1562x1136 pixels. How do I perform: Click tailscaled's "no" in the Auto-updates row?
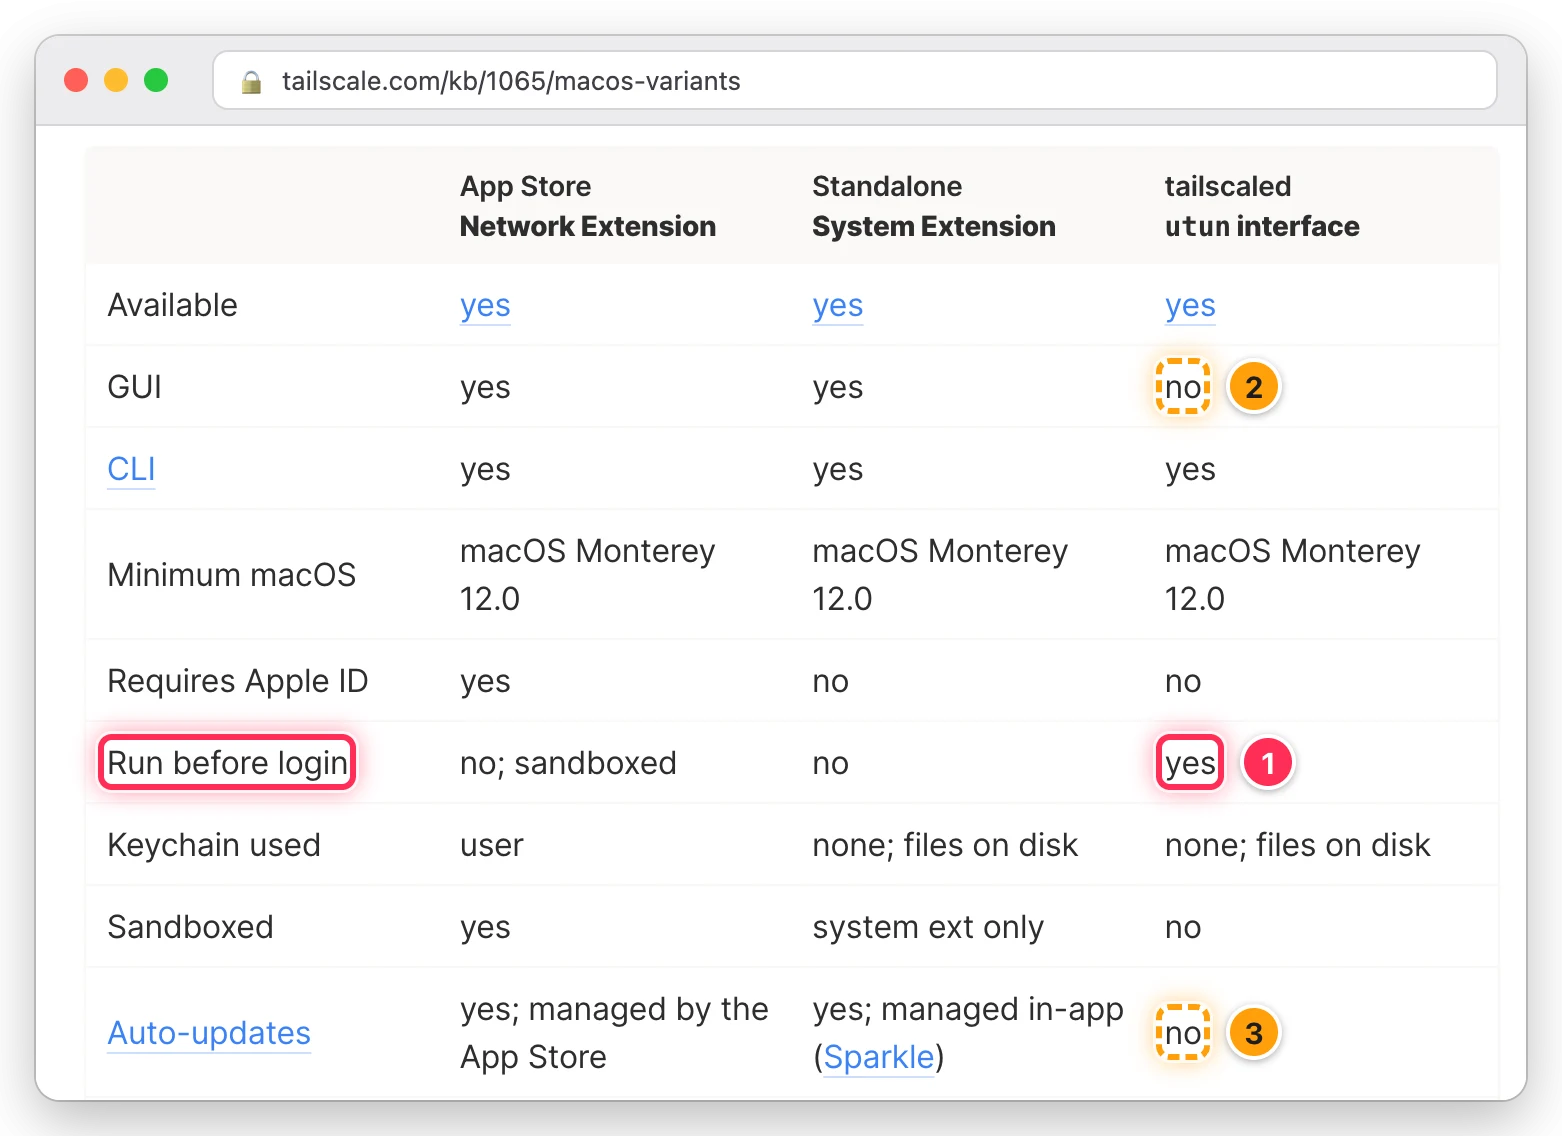[1183, 1033]
